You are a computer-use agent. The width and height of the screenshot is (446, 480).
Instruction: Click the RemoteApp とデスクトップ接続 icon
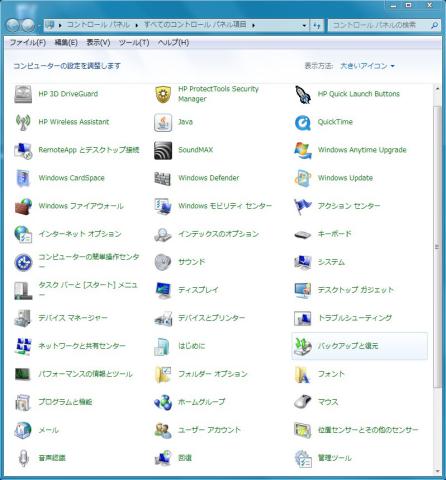(x=23, y=150)
